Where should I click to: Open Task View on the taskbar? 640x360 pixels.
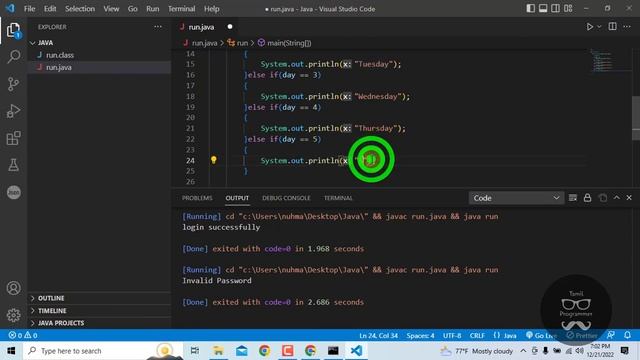click(x=195, y=351)
